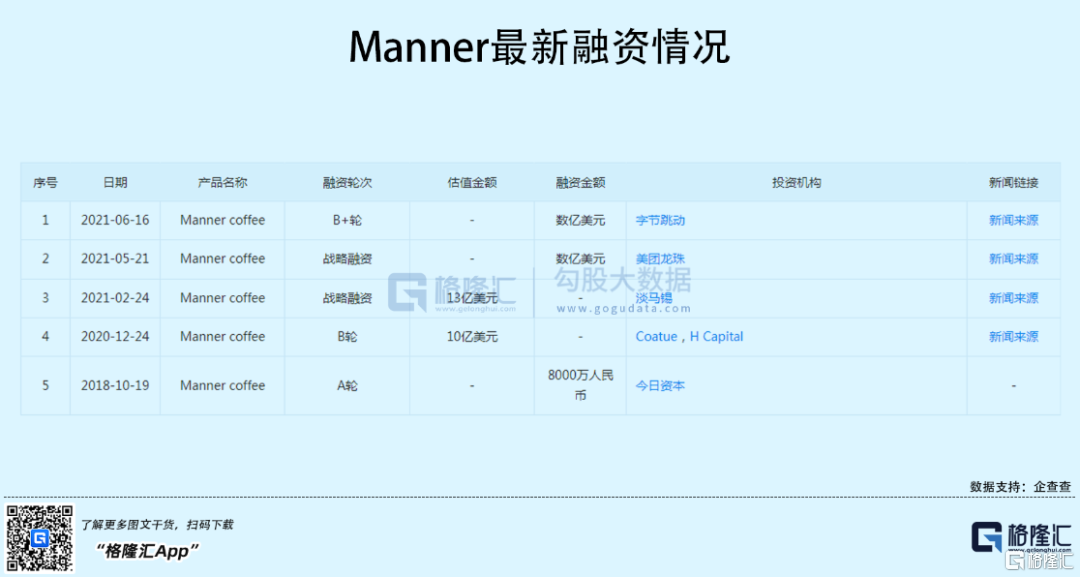Click the QR code in the footer

[x=40, y=538]
